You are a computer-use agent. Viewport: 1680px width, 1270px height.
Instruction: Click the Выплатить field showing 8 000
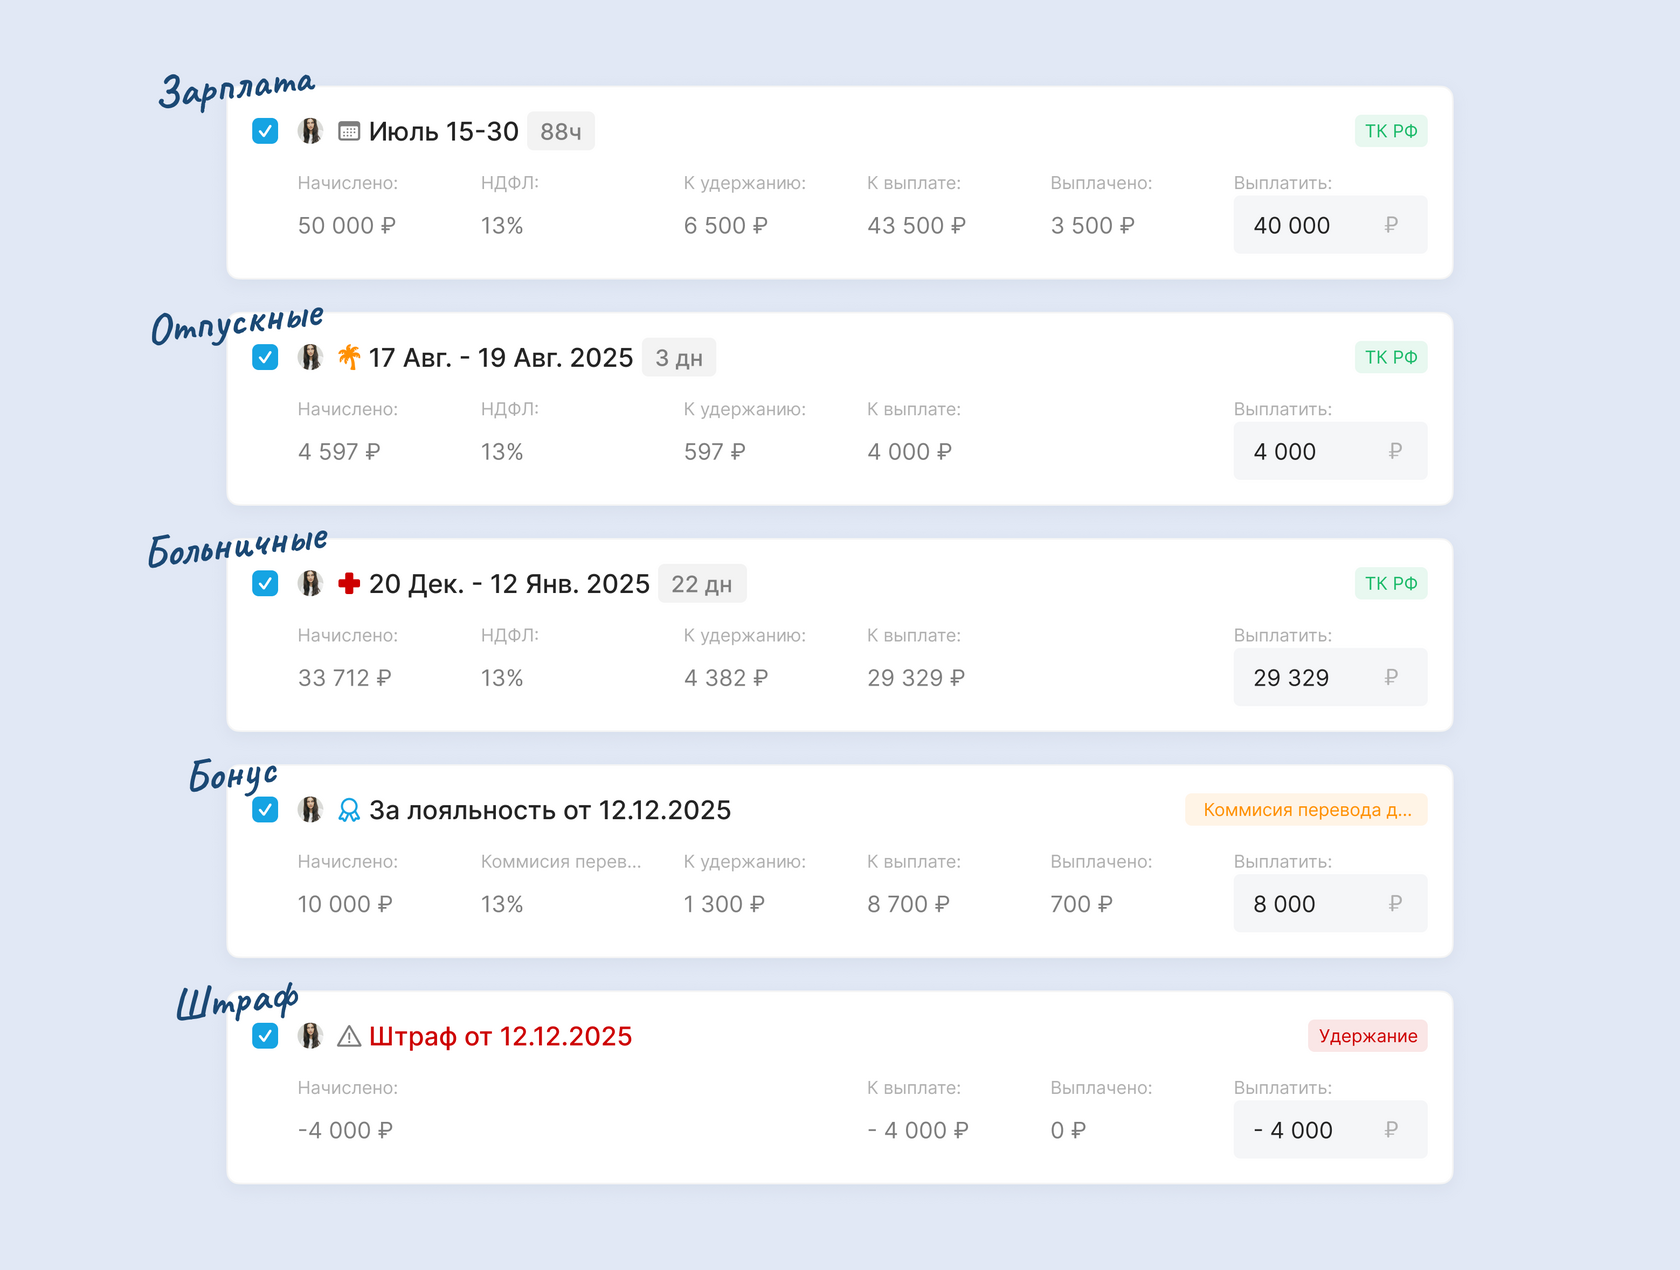click(1310, 904)
